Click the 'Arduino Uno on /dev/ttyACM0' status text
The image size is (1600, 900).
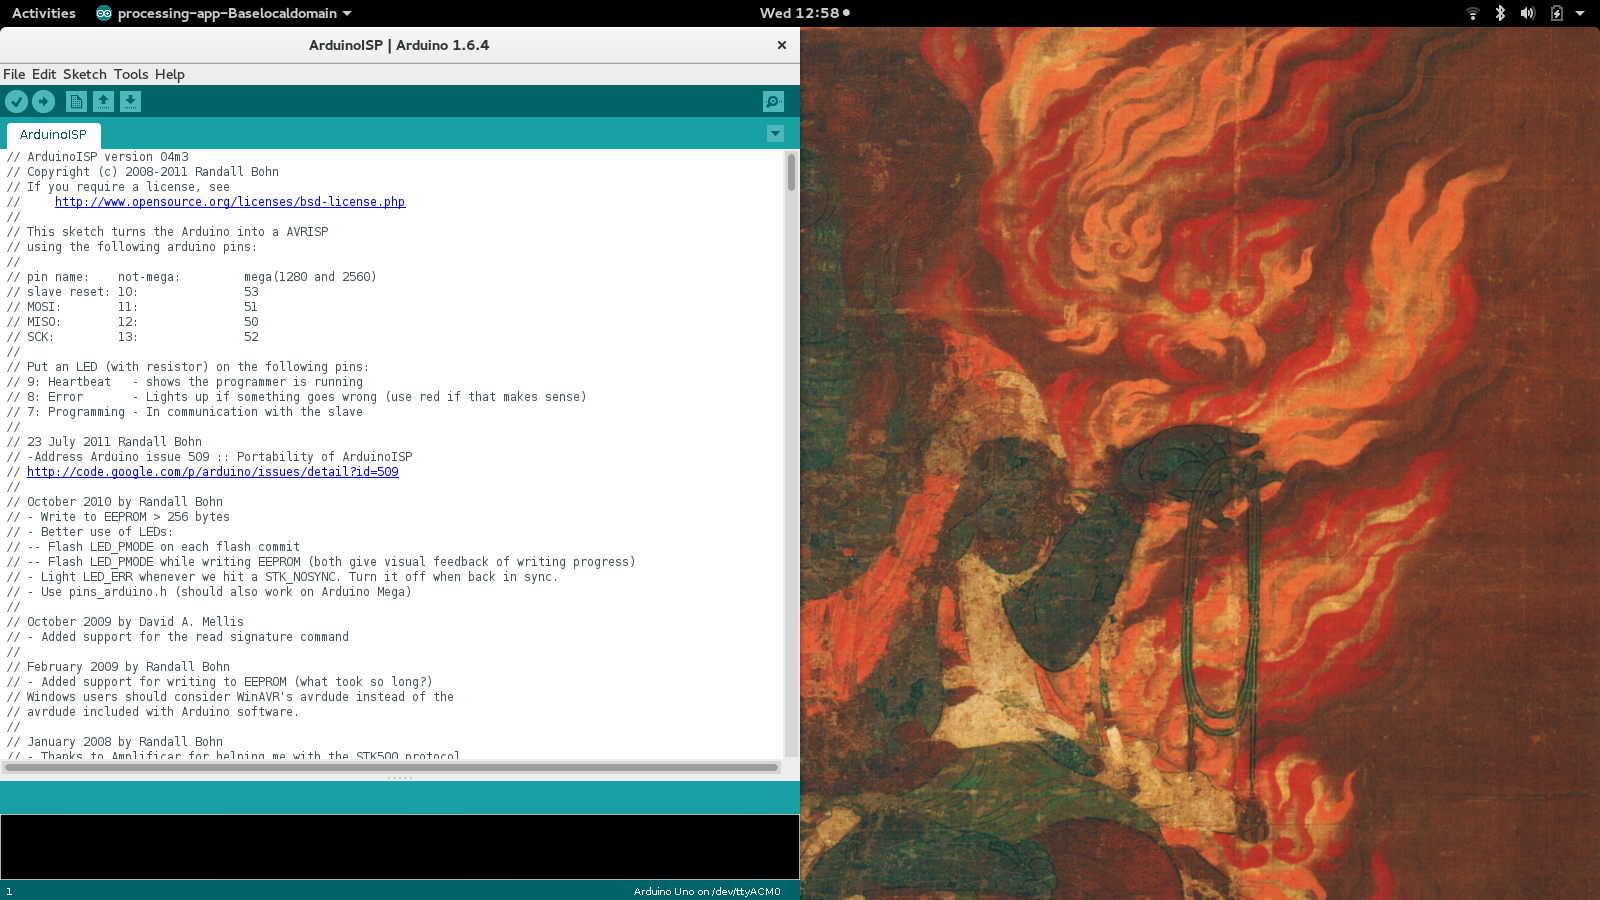tap(707, 891)
